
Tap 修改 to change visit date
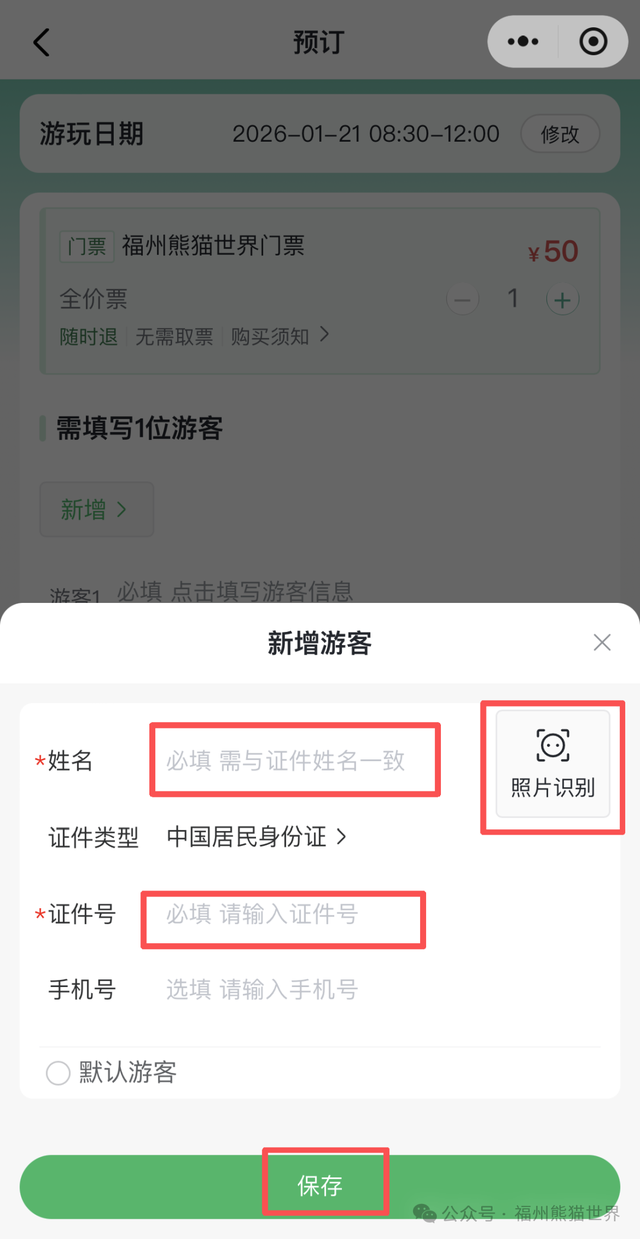[559, 134]
